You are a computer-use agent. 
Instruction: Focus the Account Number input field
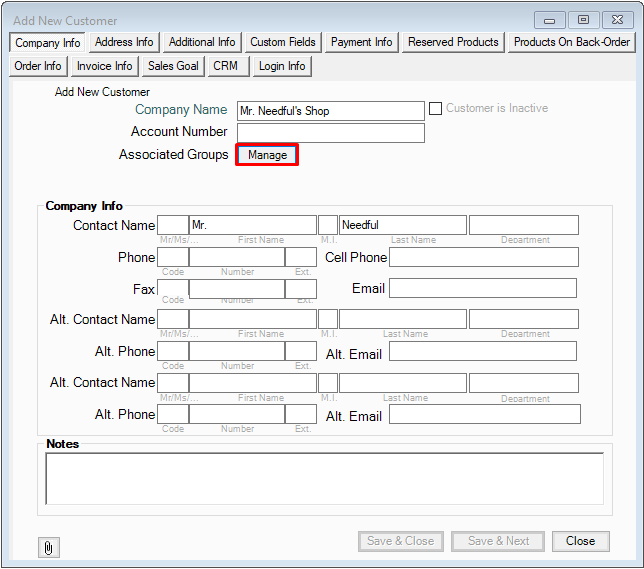click(330, 133)
